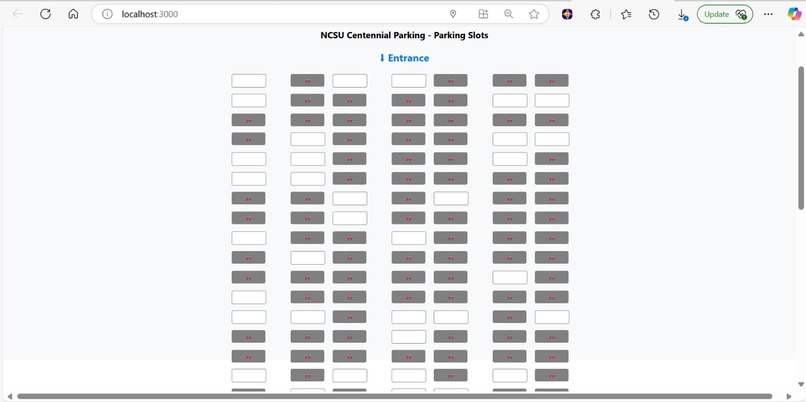
Task: Click the horizontal scrollbar right arrow
Action: [x=789, y=396]
